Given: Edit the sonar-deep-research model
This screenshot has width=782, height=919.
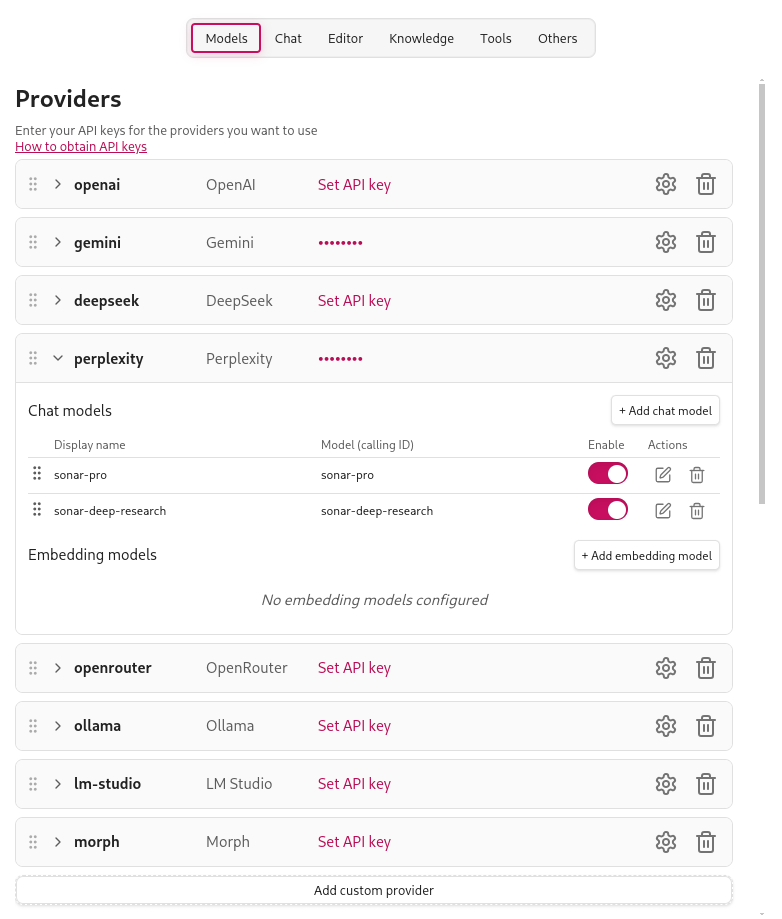Looking at the screenshot, I should (x=662, y=510).
